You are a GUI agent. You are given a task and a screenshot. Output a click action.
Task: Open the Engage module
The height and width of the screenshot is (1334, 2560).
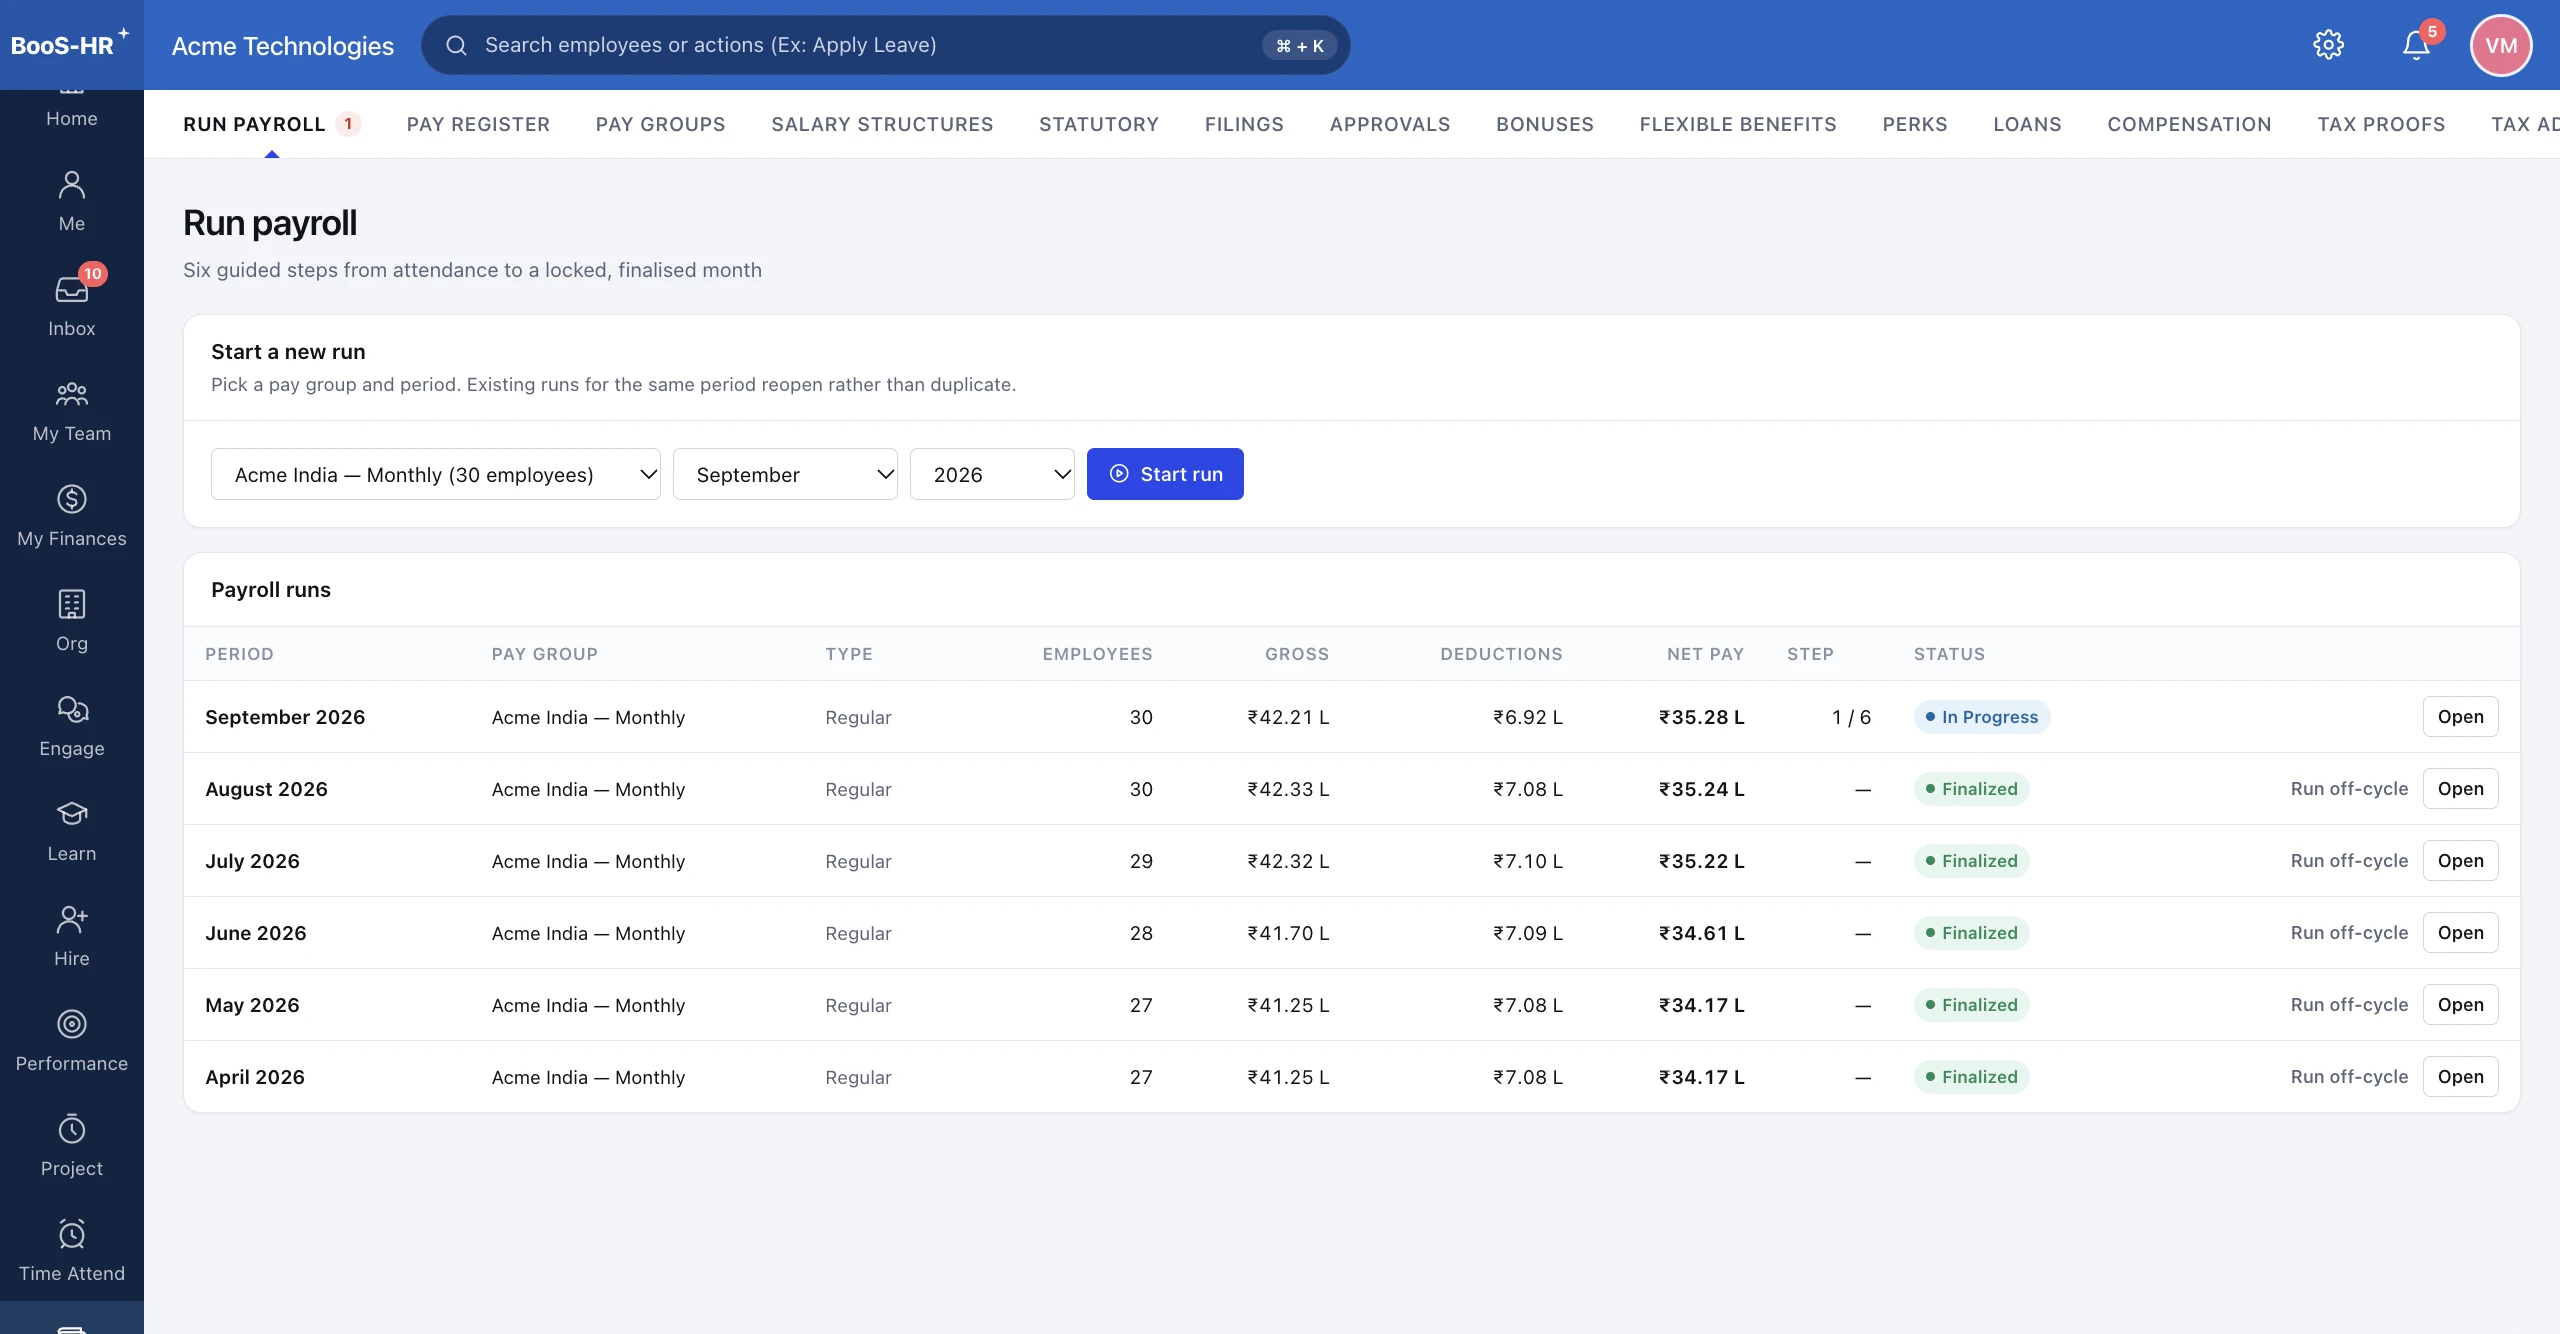[x=71, y=727]
